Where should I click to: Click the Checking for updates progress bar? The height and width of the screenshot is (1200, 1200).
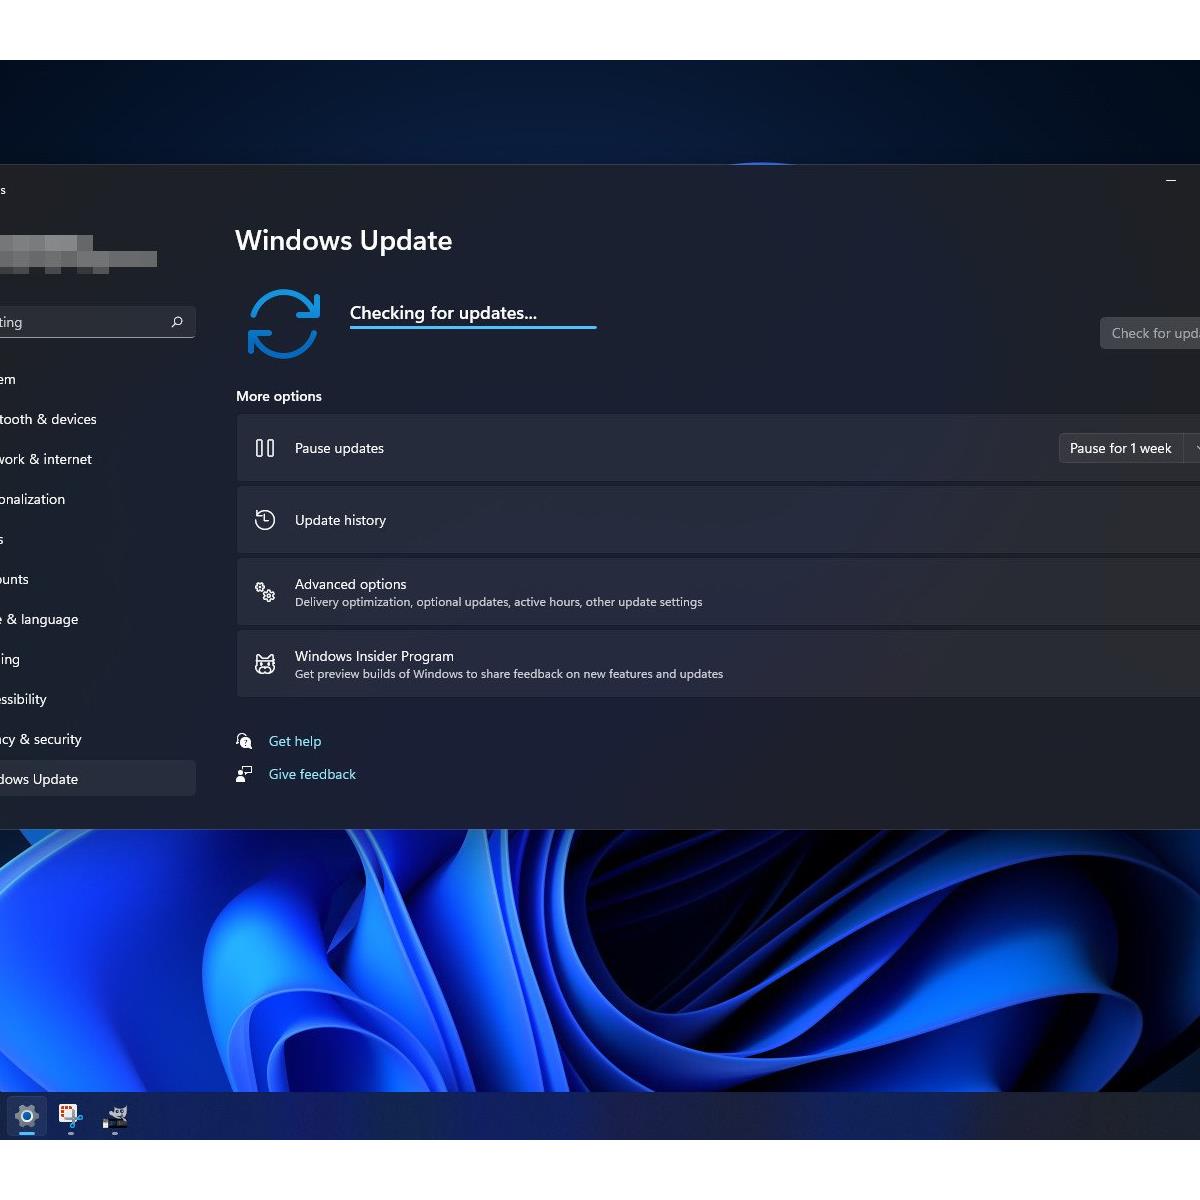pos(473,327)
